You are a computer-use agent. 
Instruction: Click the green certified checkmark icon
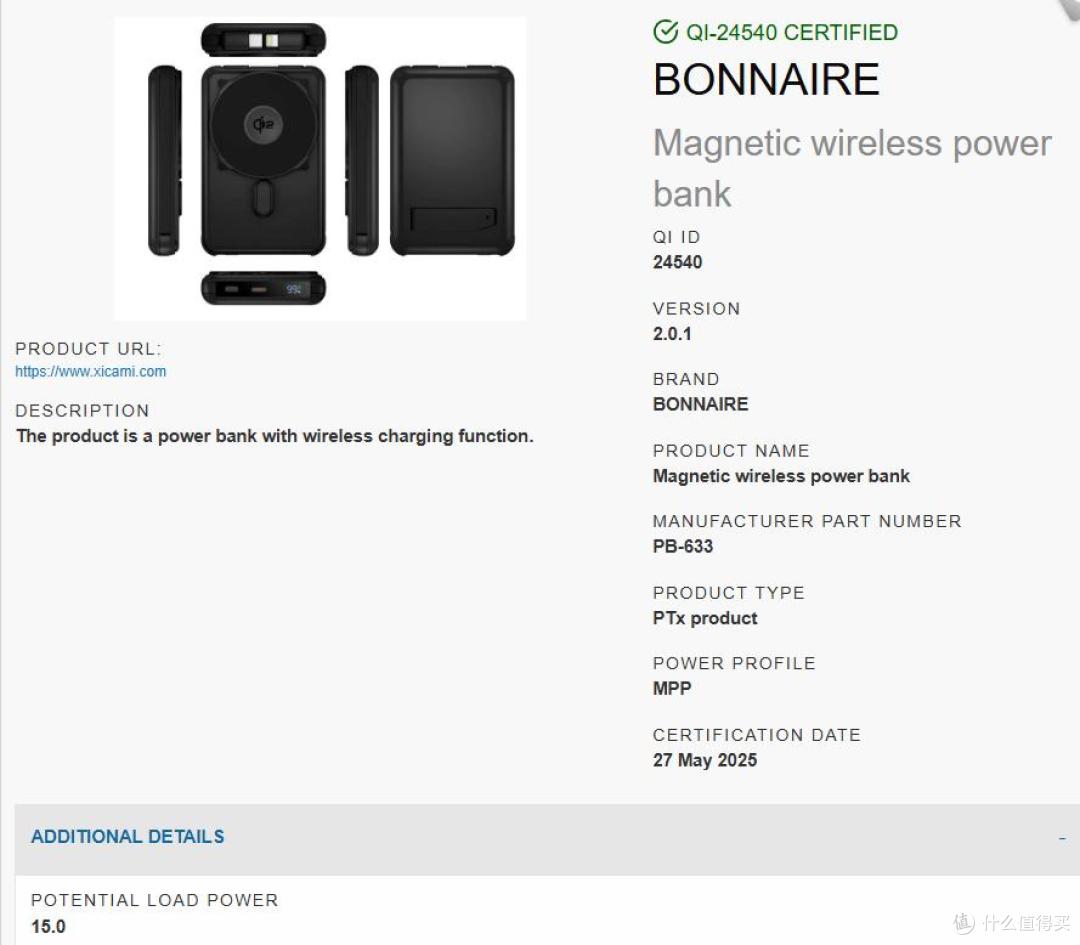coord(665,32)
